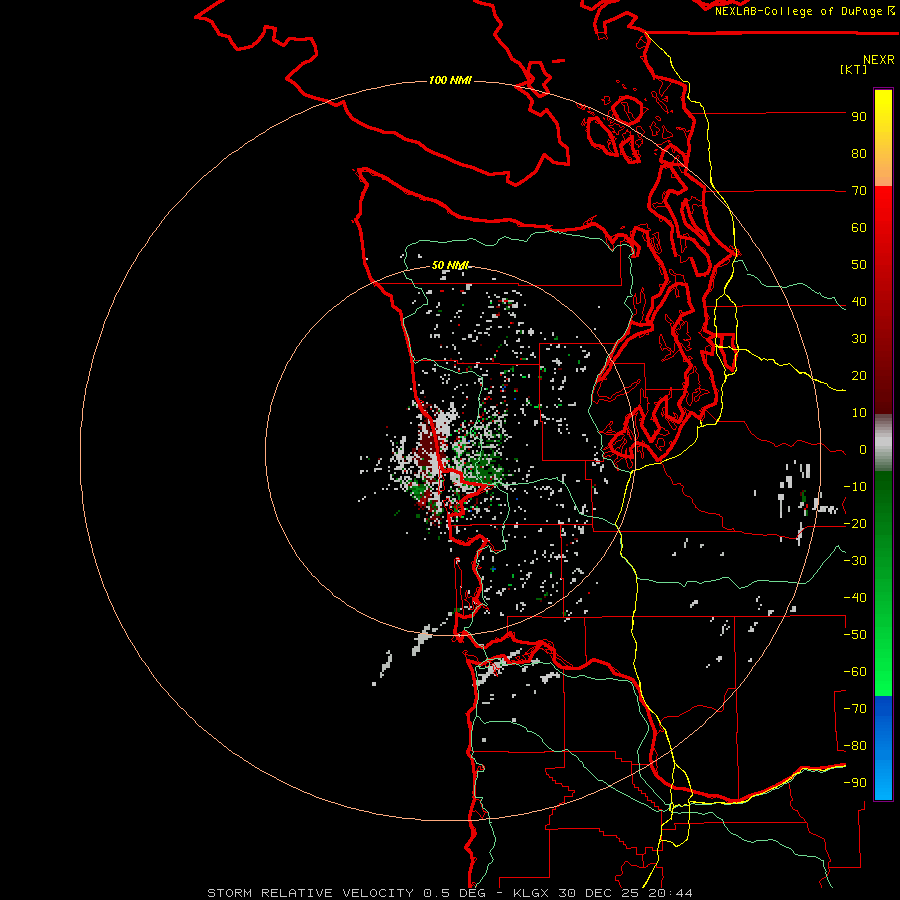Click the -70 knot scale label

pyautogui.click(x=855, y=709)
